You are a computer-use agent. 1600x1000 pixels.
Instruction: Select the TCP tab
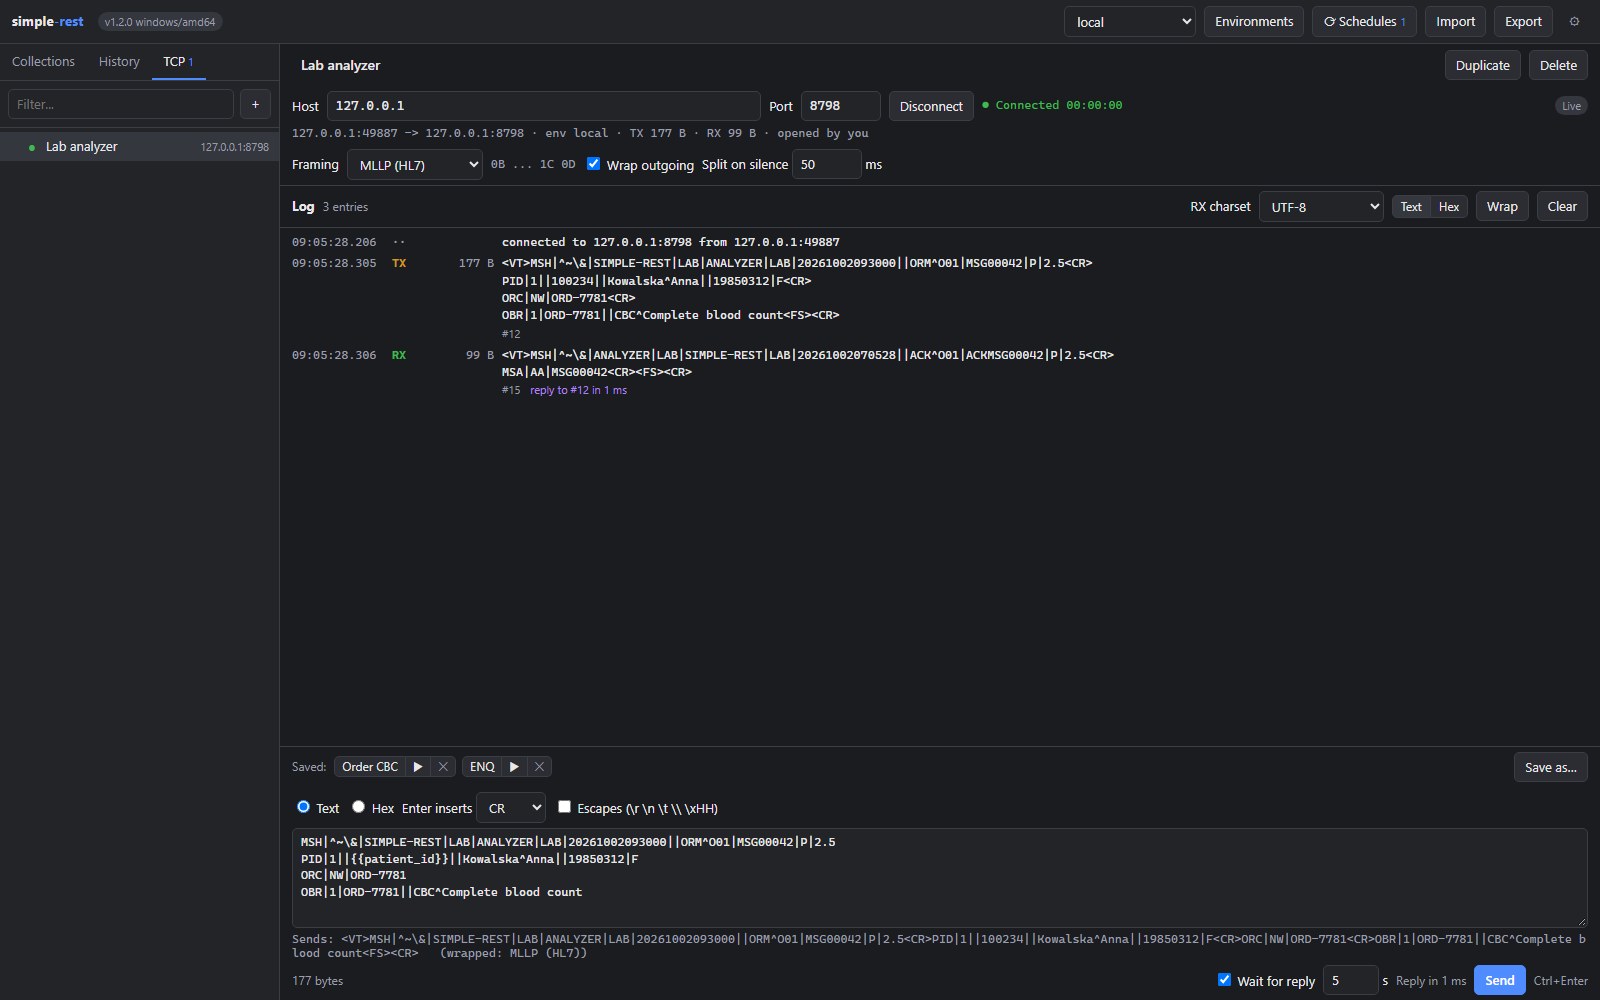click(x=178, y=62)
